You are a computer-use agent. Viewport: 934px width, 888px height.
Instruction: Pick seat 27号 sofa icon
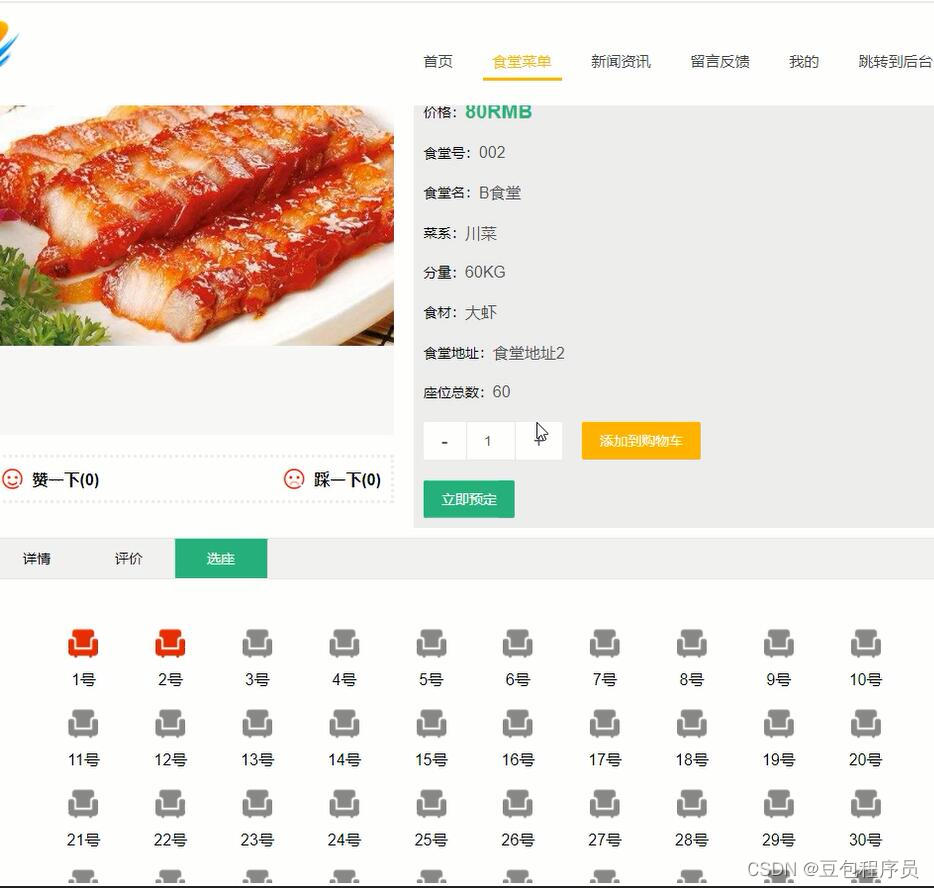click(605, 803)
